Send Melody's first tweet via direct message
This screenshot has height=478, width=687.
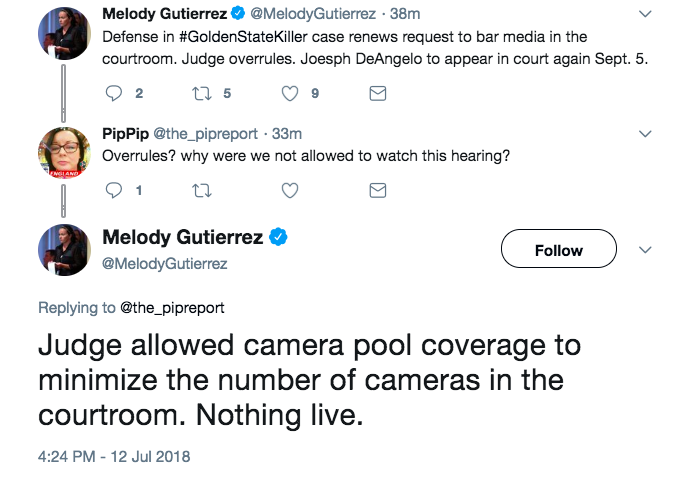pos(378,94)
